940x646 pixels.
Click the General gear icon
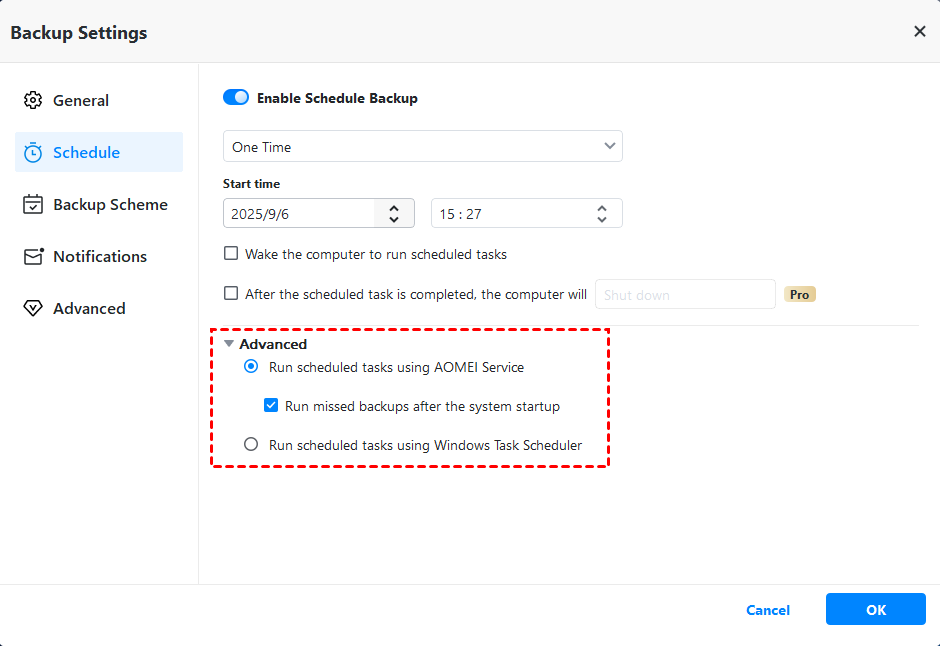click(x=33, y=100)
